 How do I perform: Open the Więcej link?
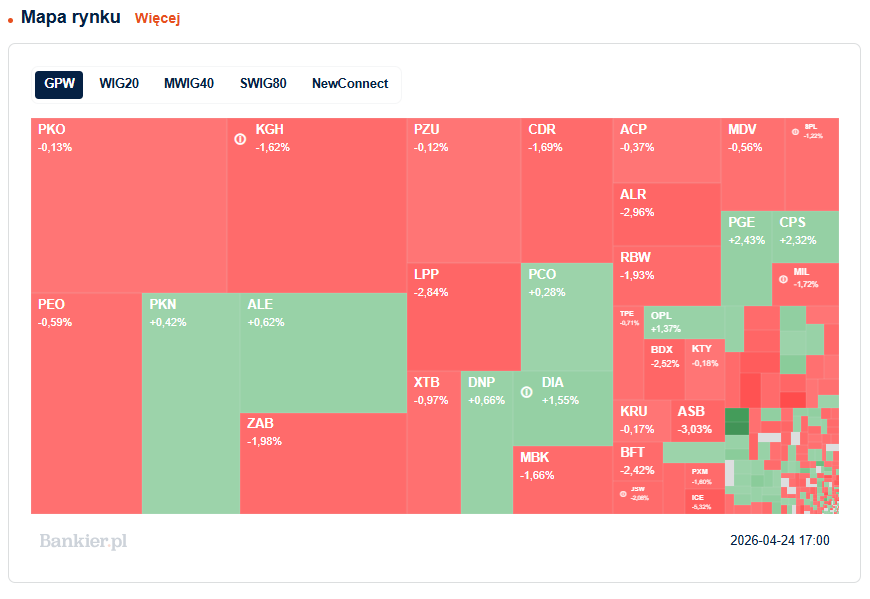coord(158,18)
